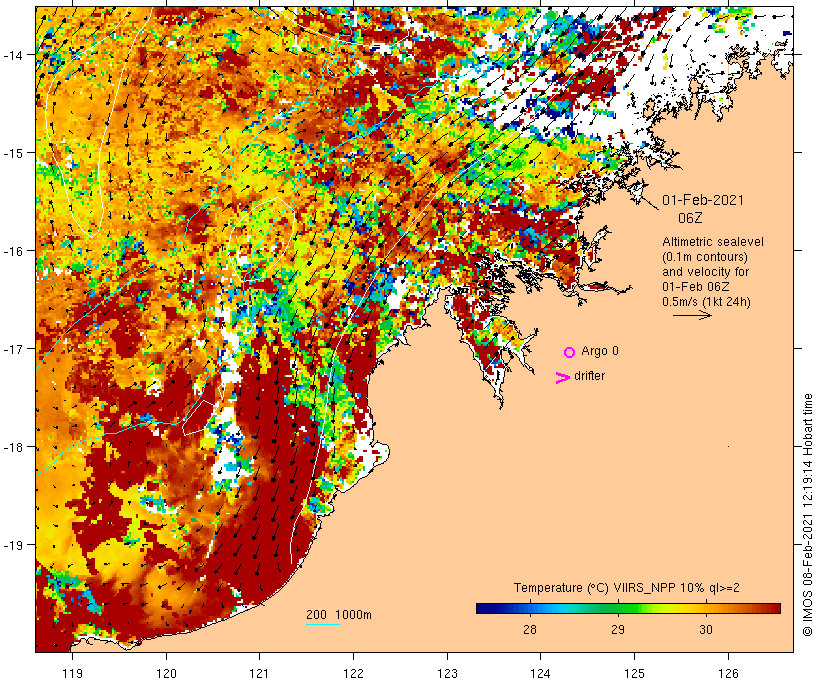The height and width of the screenshot is (680, 820).
Task: Click the colorbar '29' tick label
Action: click(618, 629)
